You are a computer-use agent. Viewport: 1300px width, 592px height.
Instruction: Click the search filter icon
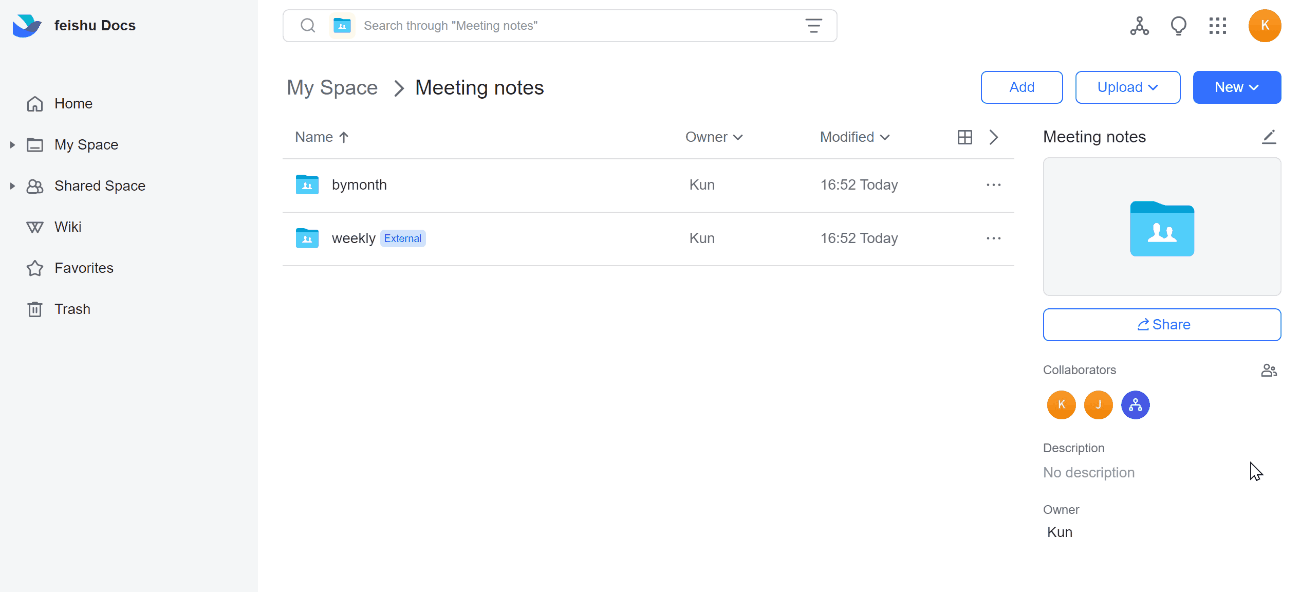tap(814, 25)
